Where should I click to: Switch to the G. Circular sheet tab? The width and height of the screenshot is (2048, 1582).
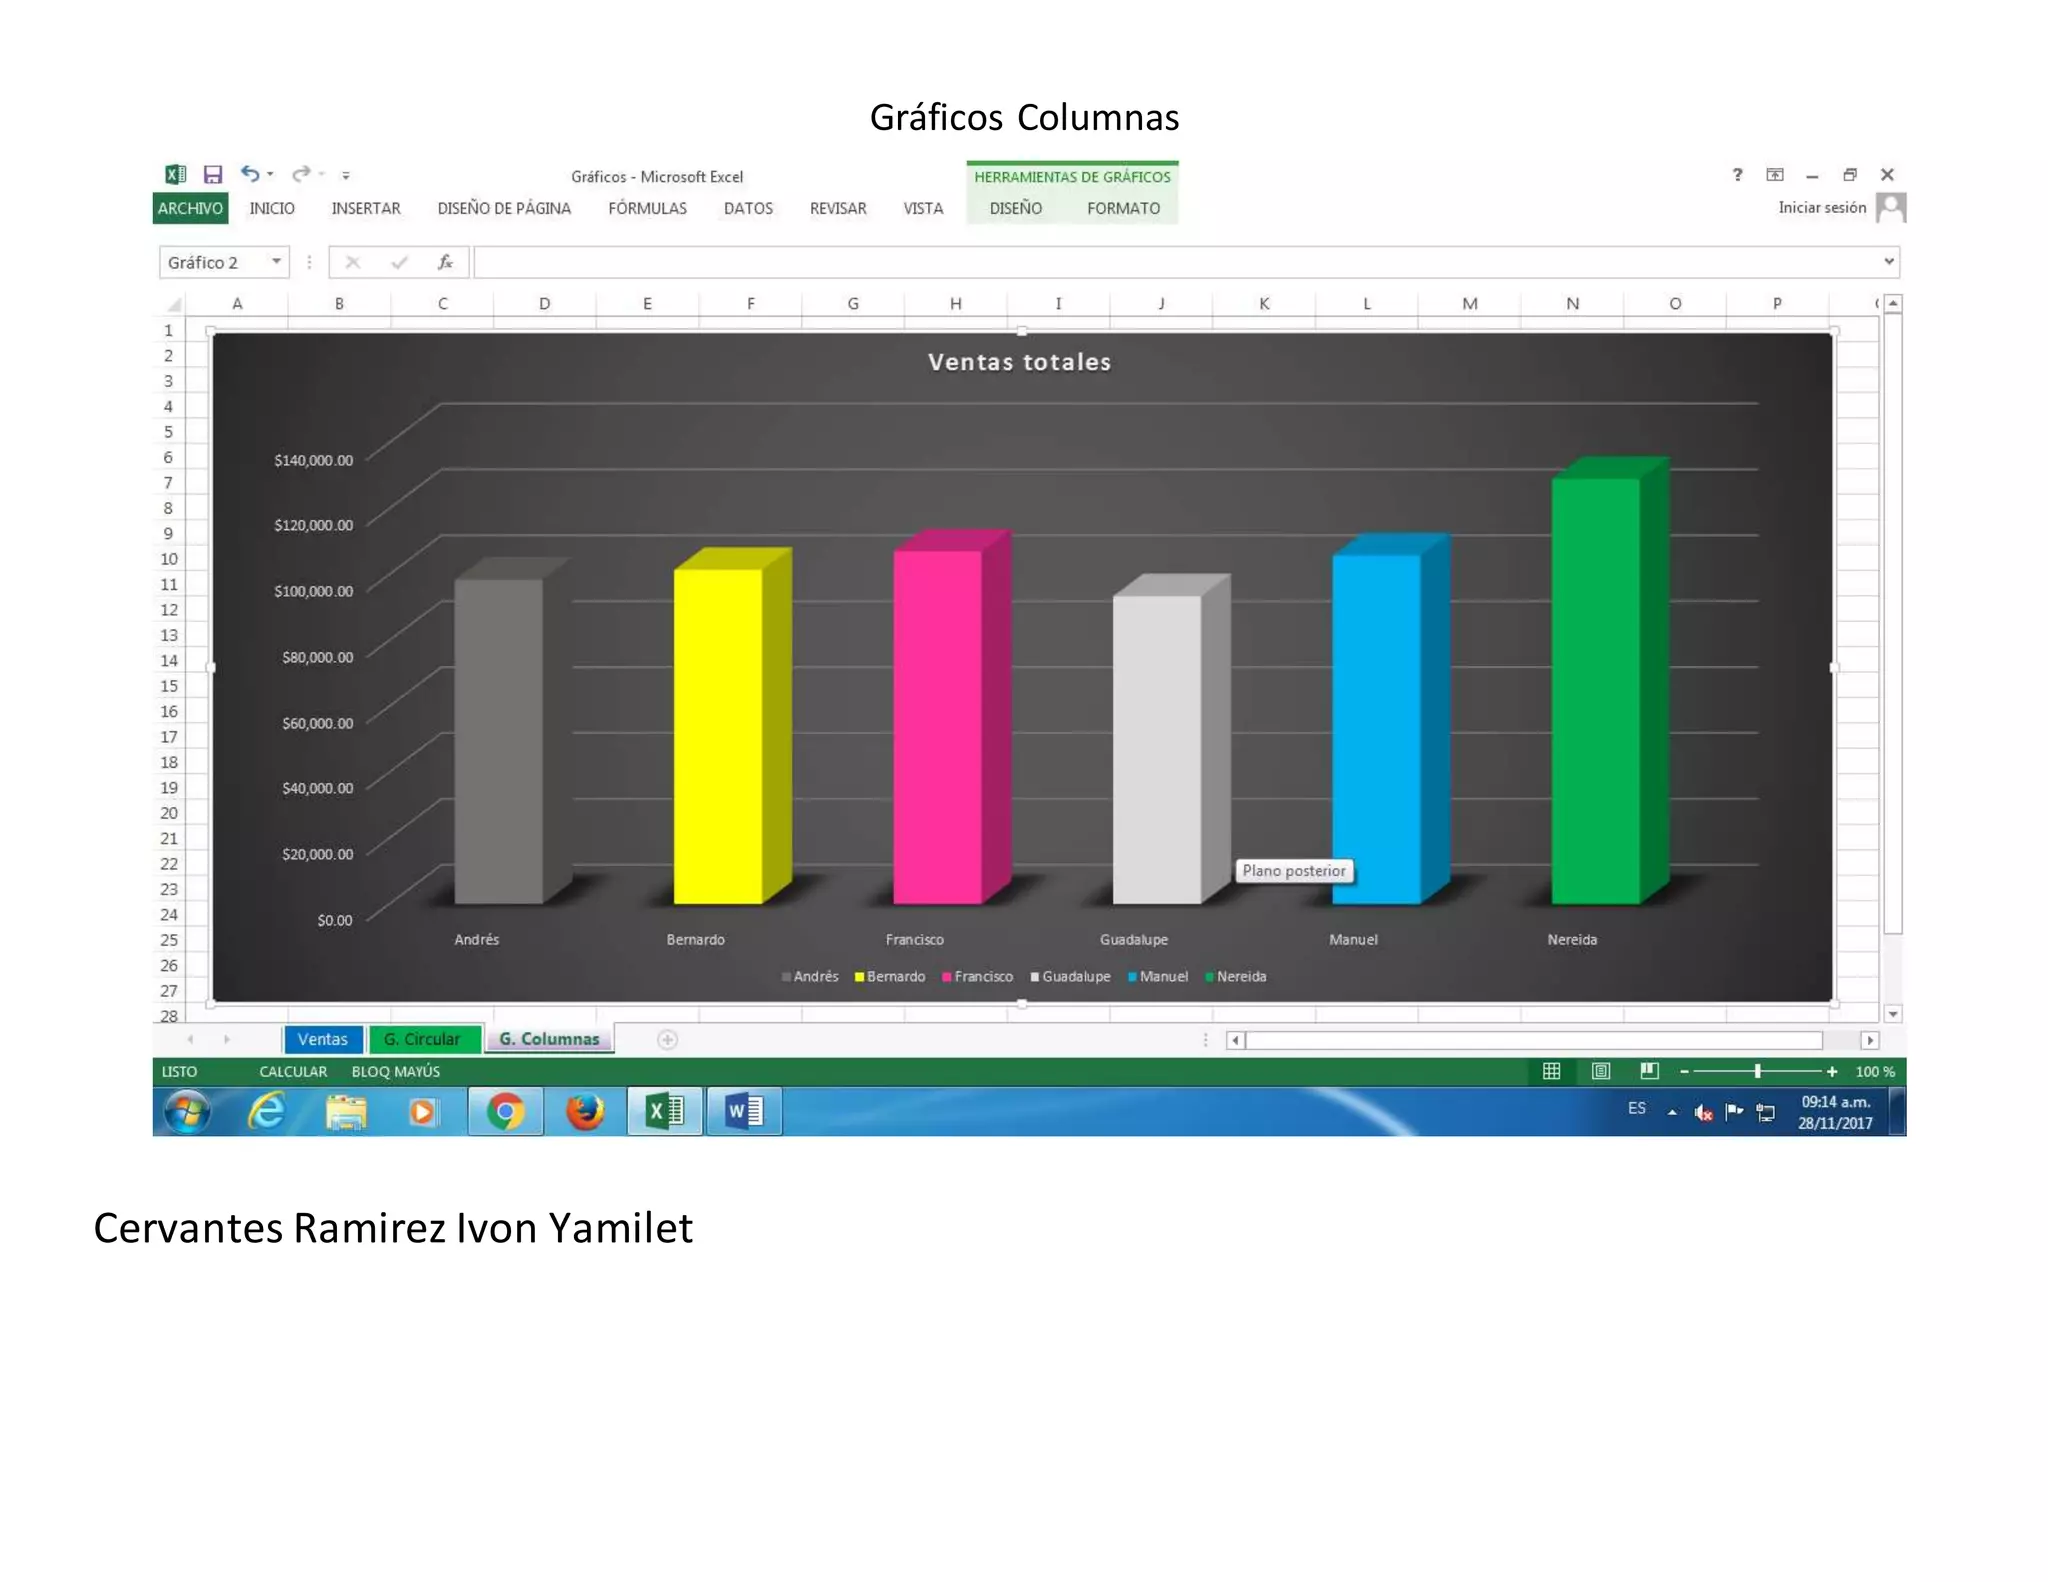tap(422, 1039)
